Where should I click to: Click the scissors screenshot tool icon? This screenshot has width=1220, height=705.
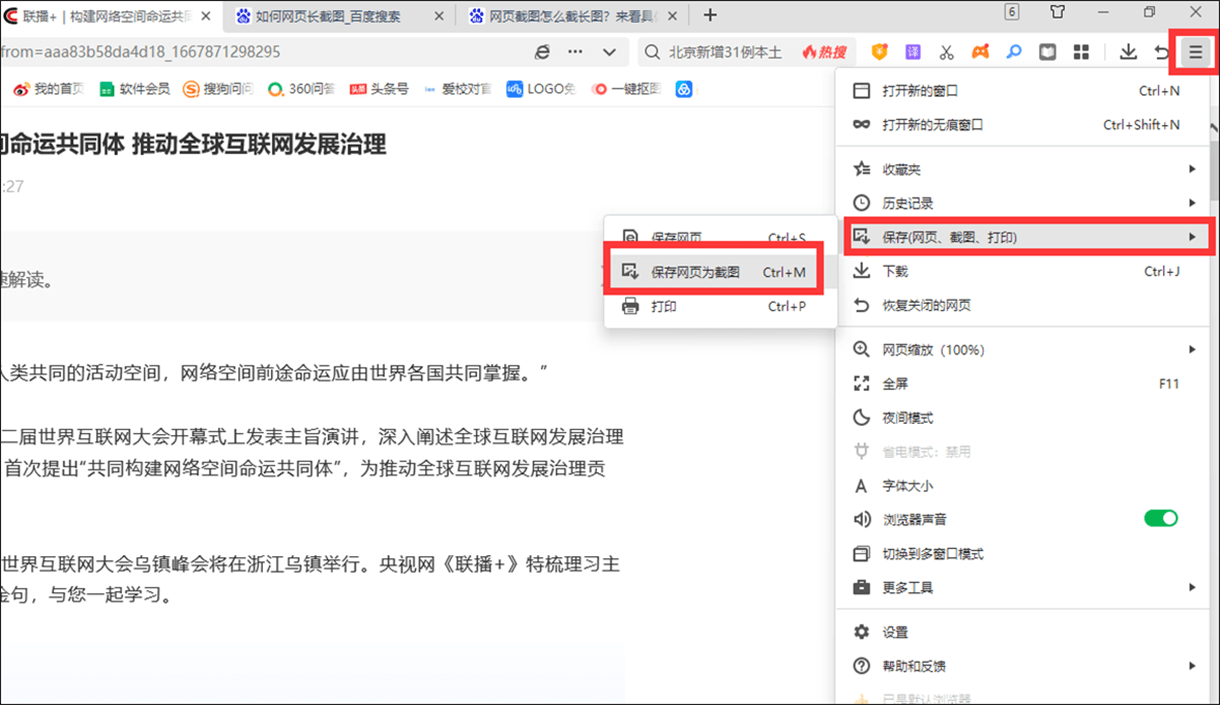tap(947, 52)
